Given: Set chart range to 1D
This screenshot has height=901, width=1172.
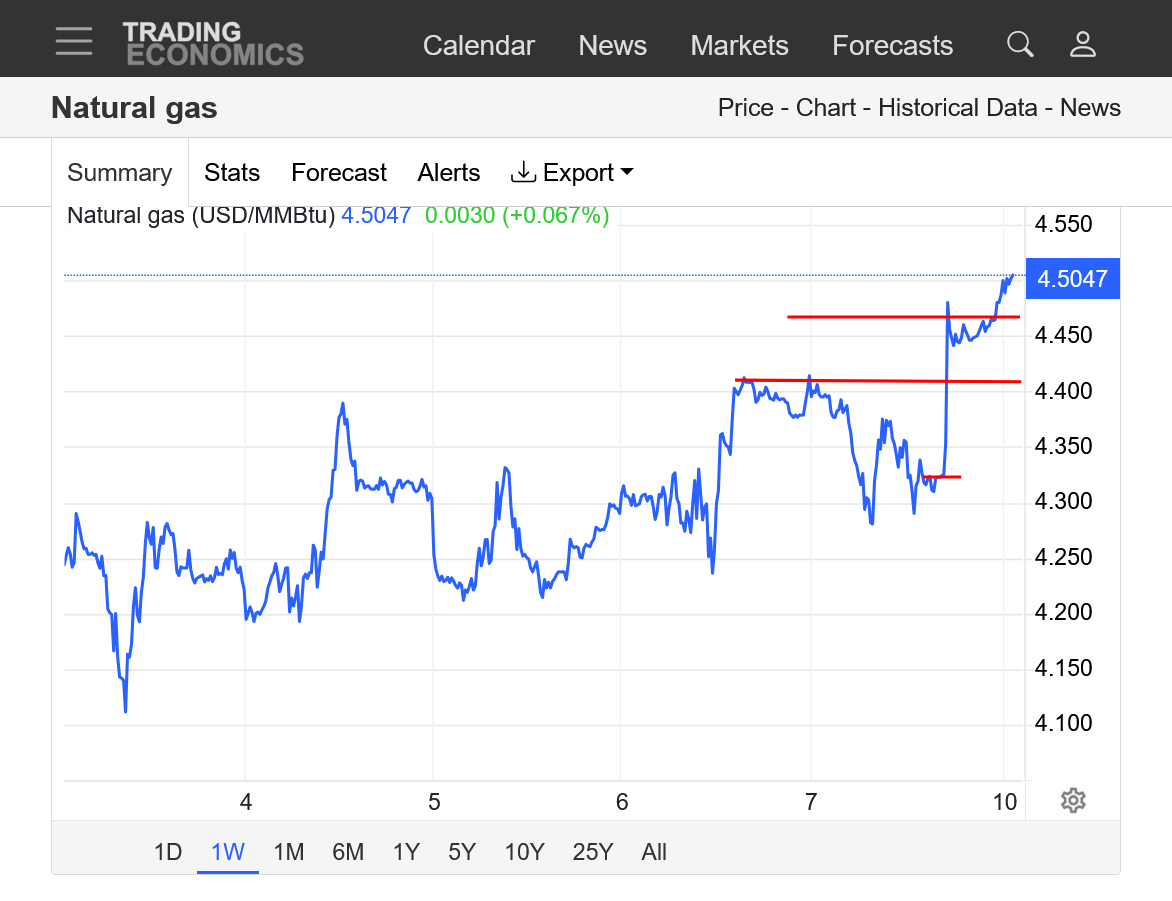Looking at the screenshot, I should click(168, 852).
